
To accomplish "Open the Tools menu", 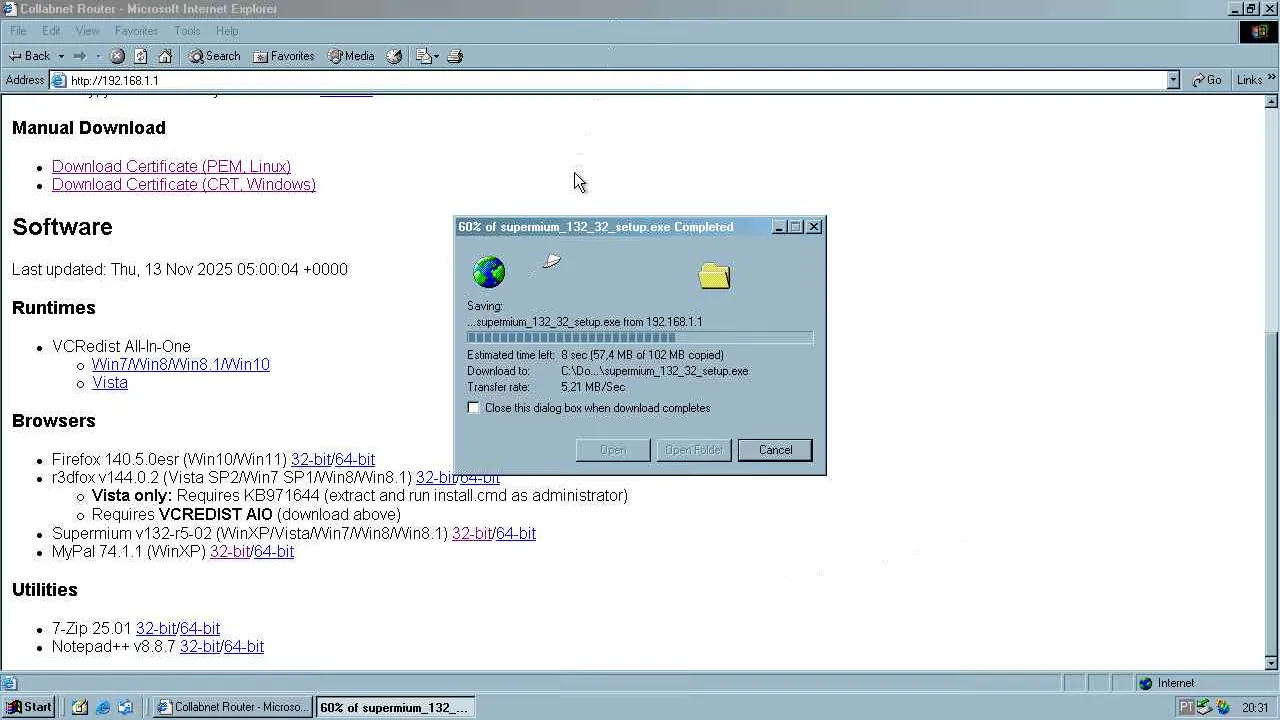I will pyautogui.click(x=187, y=31).
